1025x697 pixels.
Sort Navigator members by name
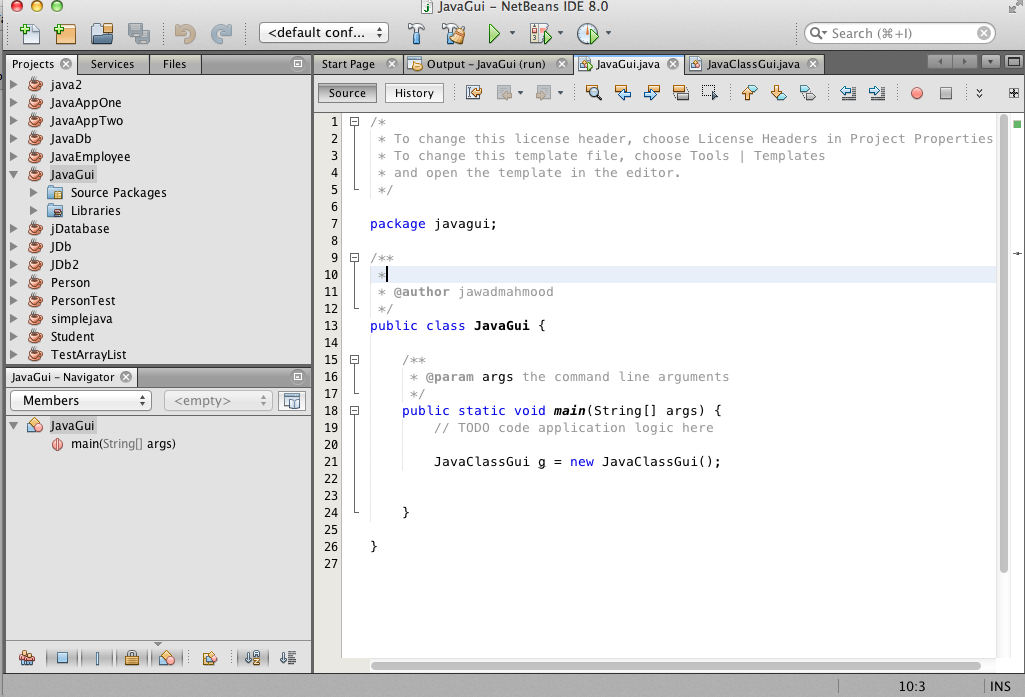[253, 658]
